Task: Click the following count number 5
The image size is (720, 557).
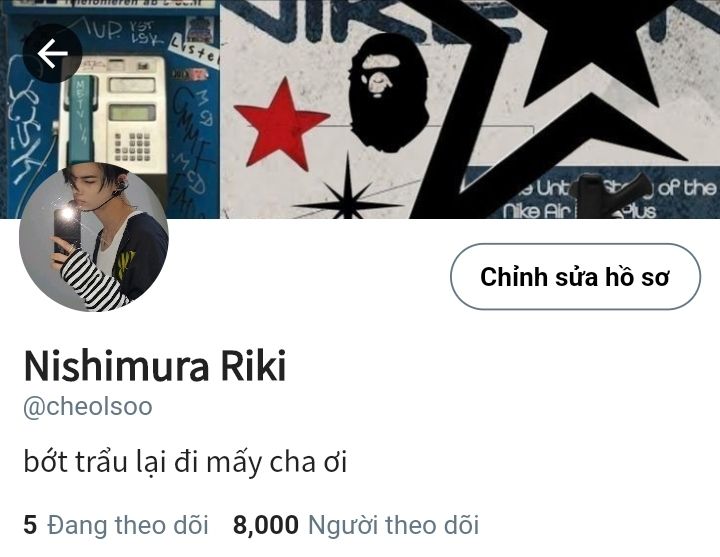Action: [30, 525]
